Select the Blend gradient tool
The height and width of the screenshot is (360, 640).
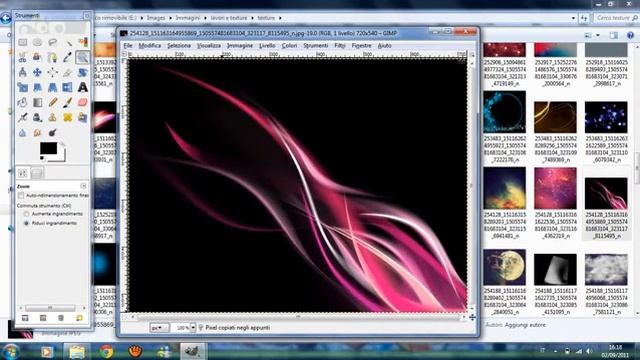tap(37, 102)
